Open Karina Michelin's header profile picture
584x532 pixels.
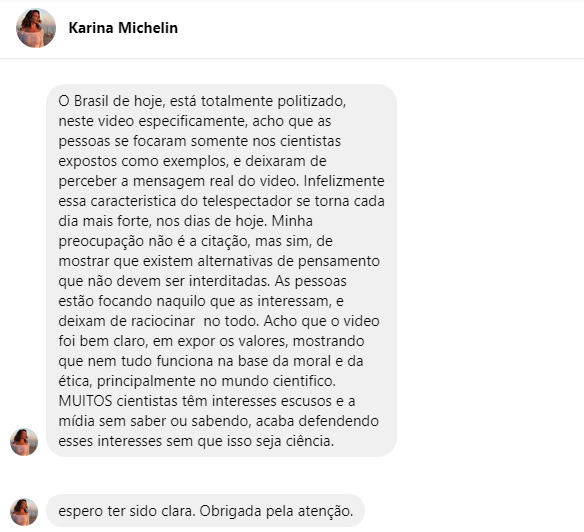pos(36,28)
